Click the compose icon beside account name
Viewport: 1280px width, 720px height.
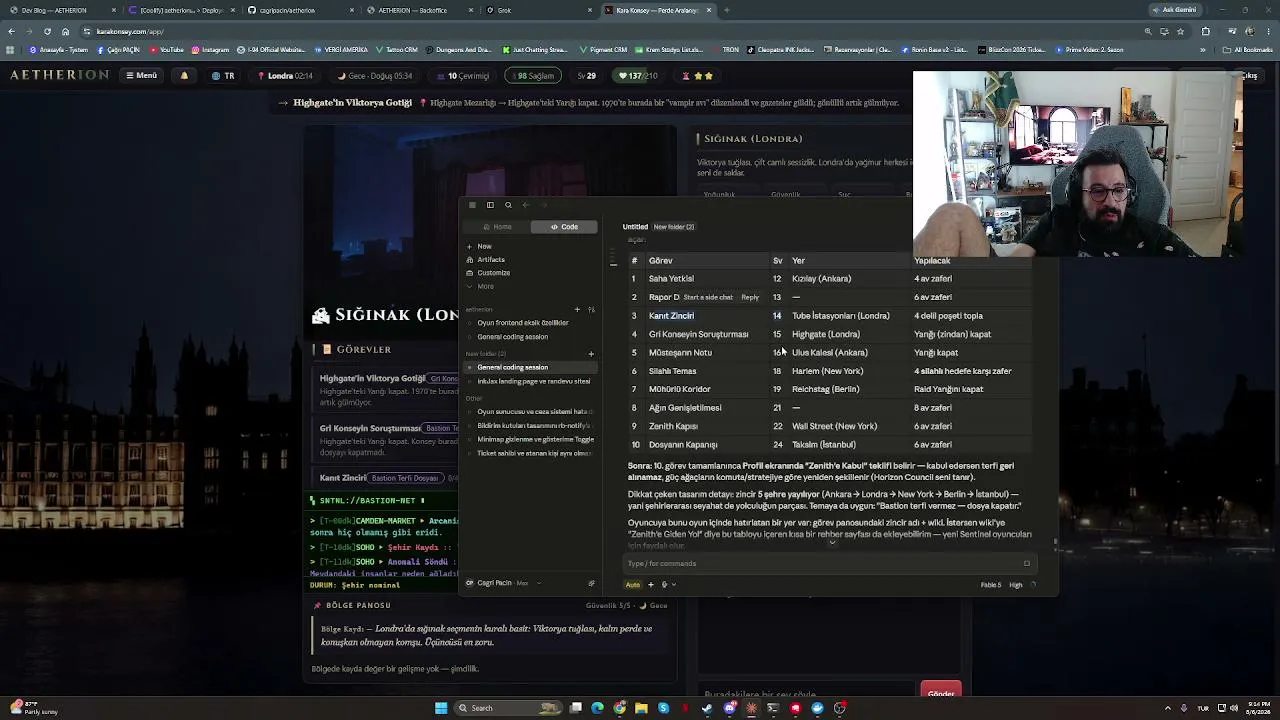591,583
